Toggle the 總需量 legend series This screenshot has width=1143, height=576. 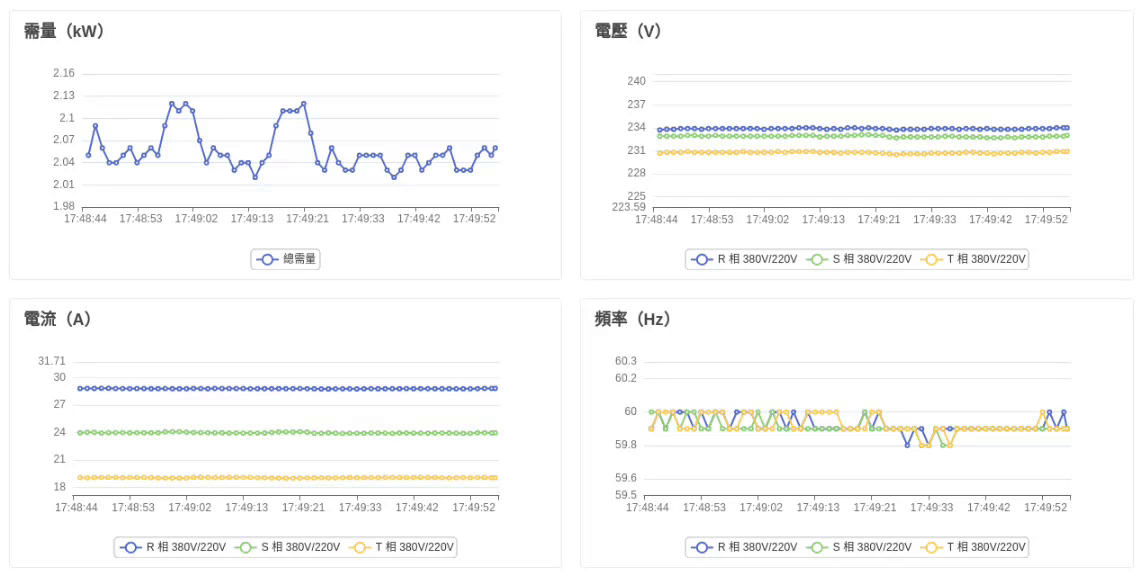click(x=286, y=259)
